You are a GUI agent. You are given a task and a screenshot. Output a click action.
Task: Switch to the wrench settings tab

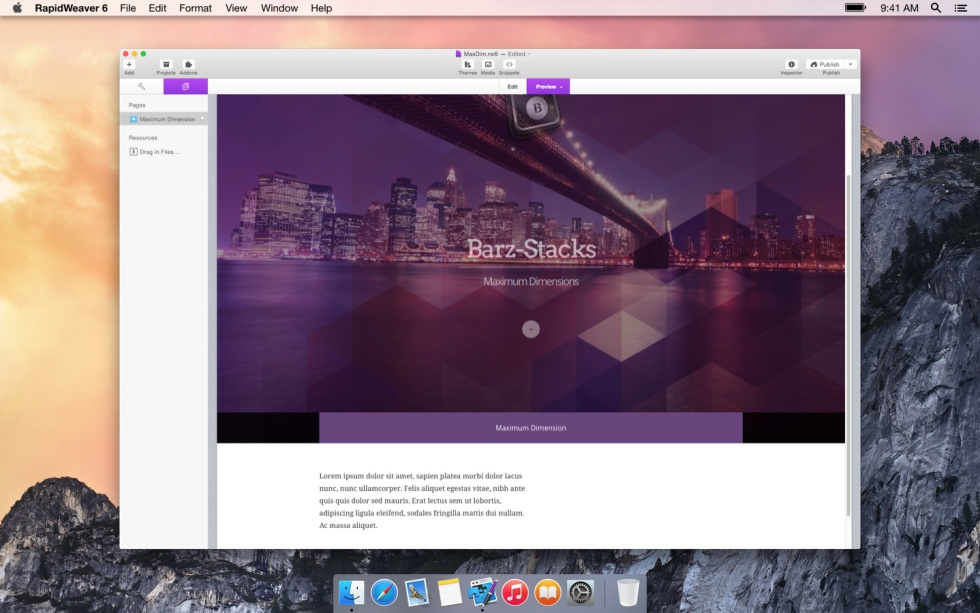tap(141, 86)
